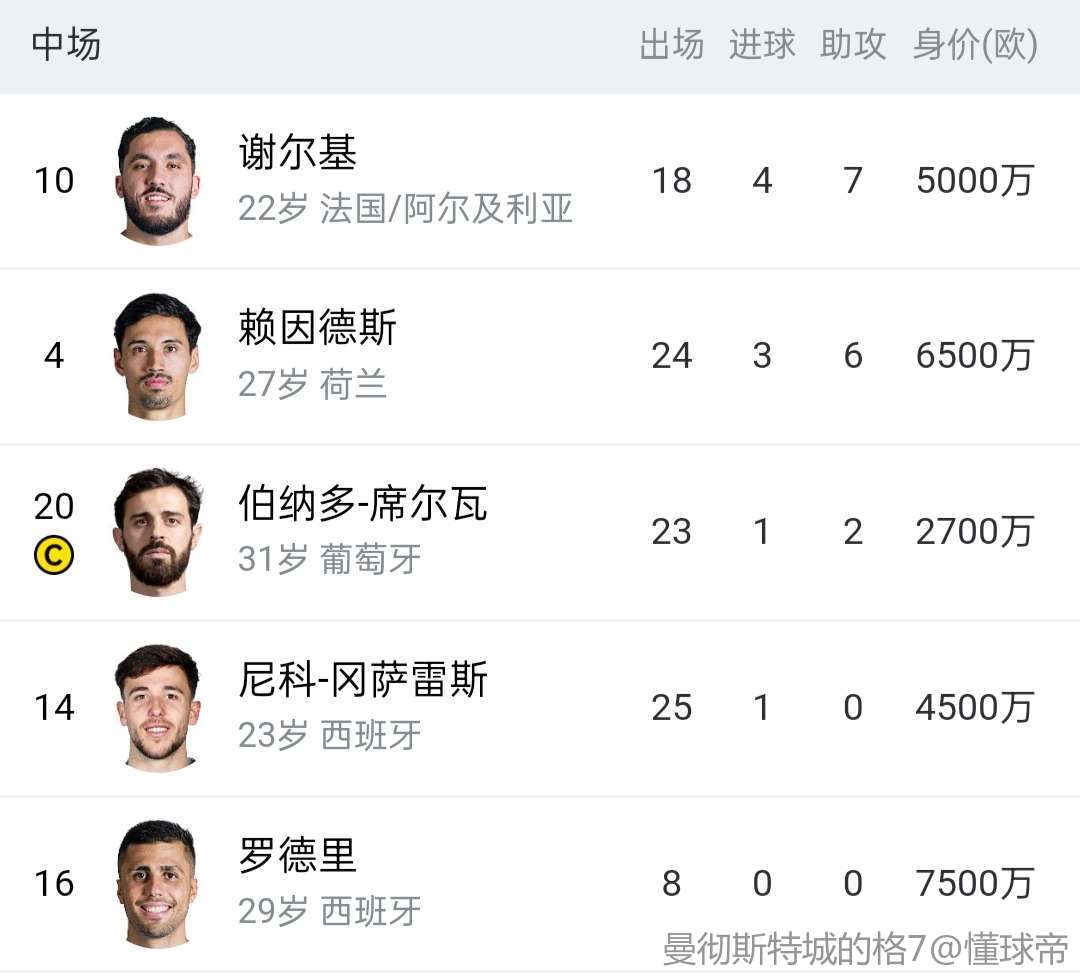
Task: Tap the 中场 midfield section header
Action: [66, 45]
